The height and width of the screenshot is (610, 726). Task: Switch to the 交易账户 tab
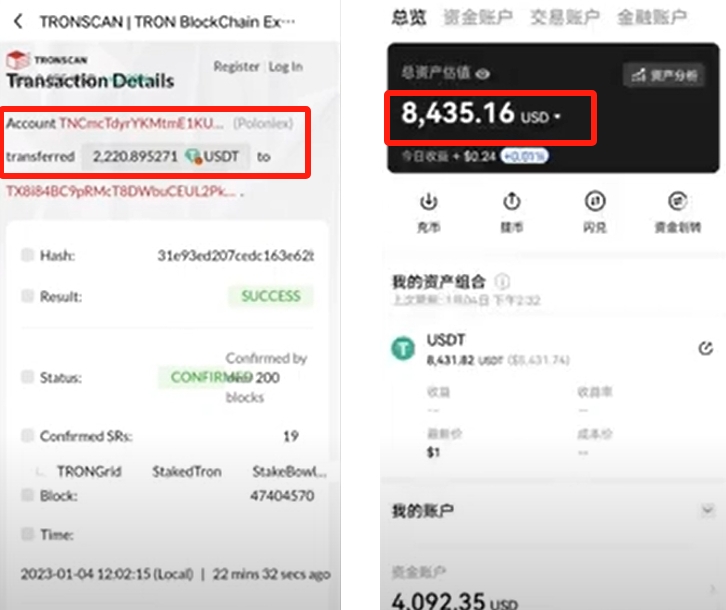coord(565,17)
